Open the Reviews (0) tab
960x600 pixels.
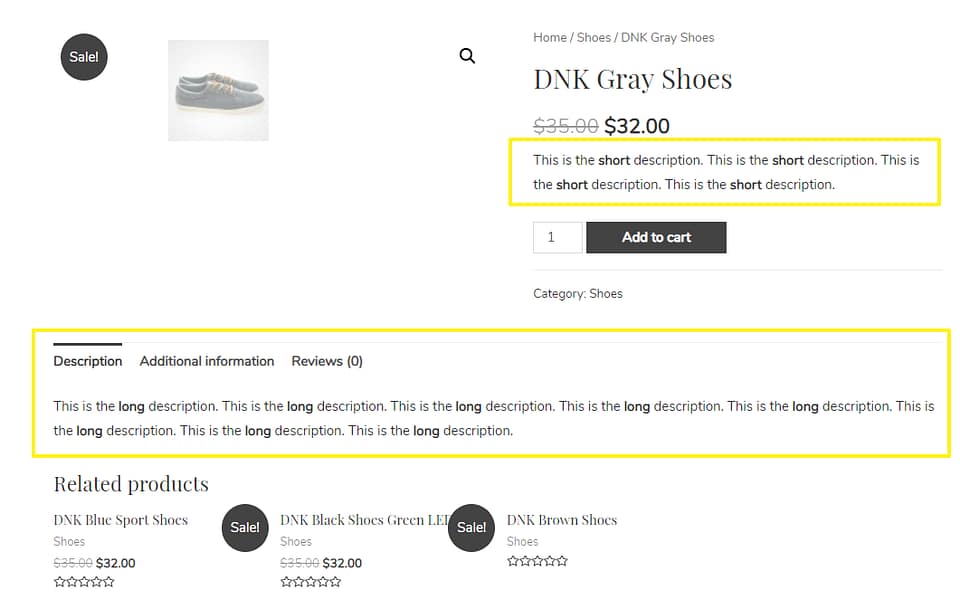tap(326, 361)
